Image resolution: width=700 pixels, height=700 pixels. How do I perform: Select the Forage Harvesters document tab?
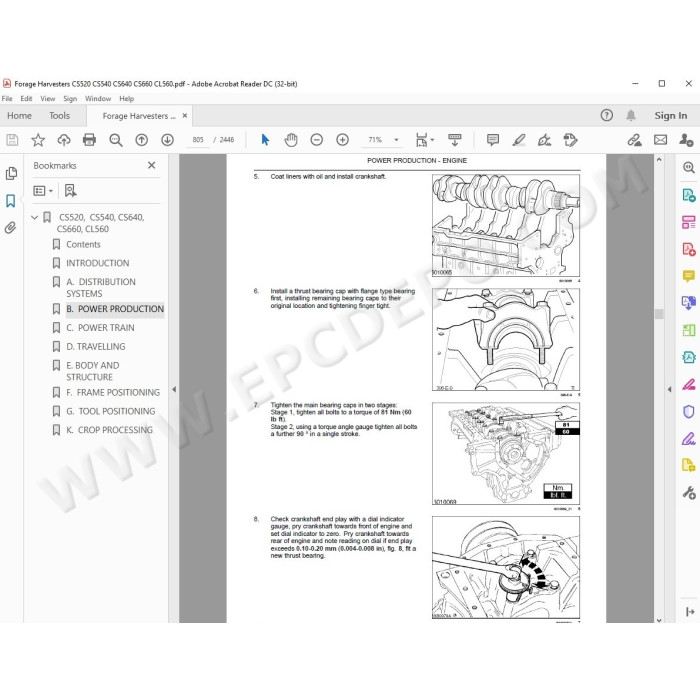[x=139, y=116]
